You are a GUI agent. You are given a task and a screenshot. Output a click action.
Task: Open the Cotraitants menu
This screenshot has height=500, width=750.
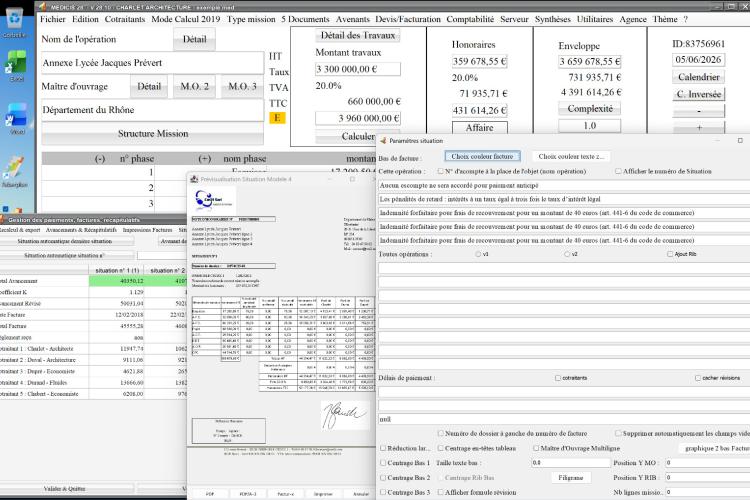(125, 19)
